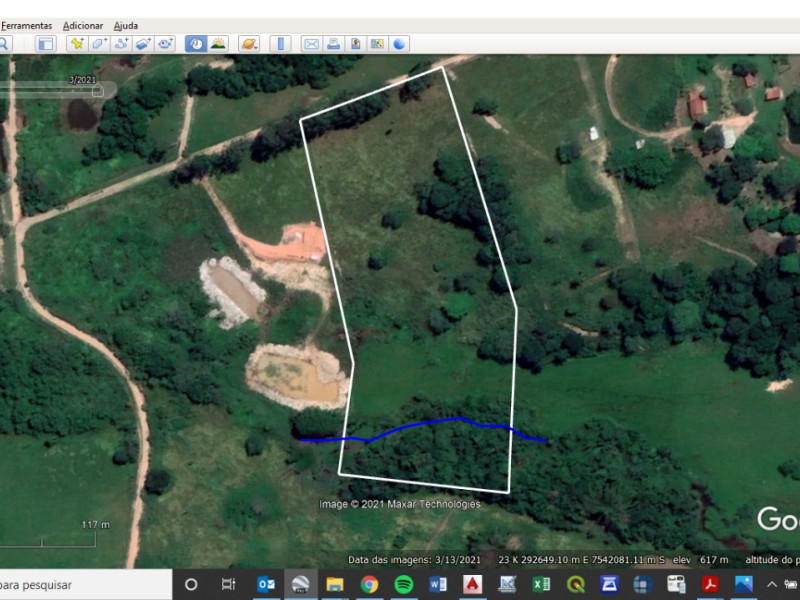Click the historical imagery time slider handle
This screenshot has height=600, width=800.
[97, 91]
